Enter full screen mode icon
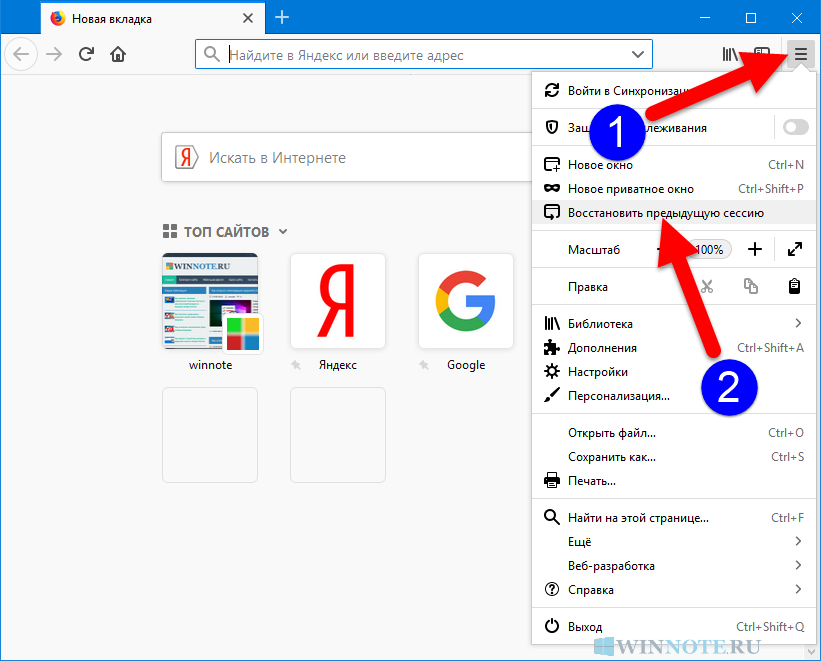This screenshot has width=821, height=661. (x=794, y=249)
